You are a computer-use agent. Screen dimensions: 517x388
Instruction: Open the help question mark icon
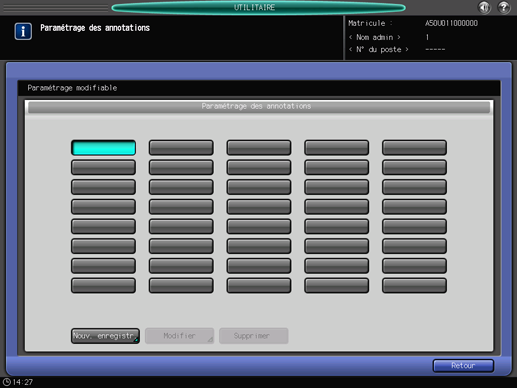[x=504, y=7]
